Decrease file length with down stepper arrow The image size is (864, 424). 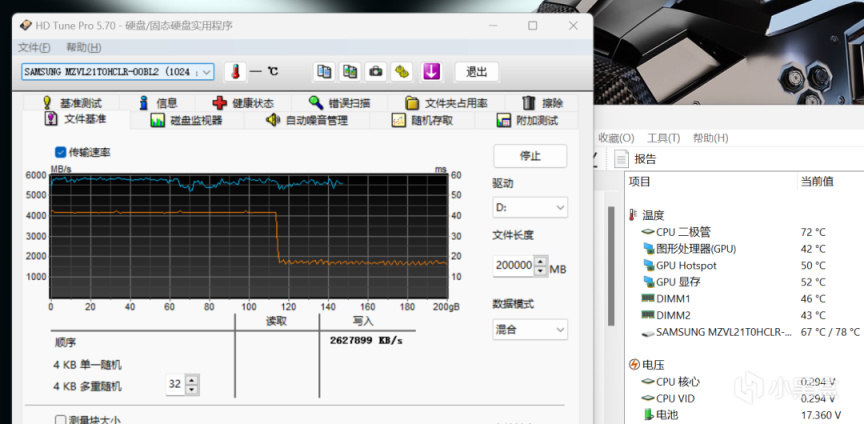click(x=541, y=271)
